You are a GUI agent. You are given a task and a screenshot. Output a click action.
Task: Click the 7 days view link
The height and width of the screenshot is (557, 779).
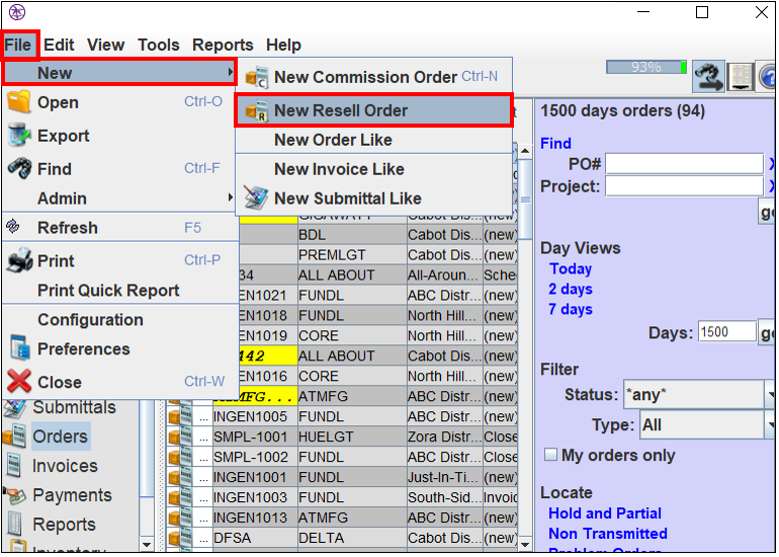pos(570,310)
